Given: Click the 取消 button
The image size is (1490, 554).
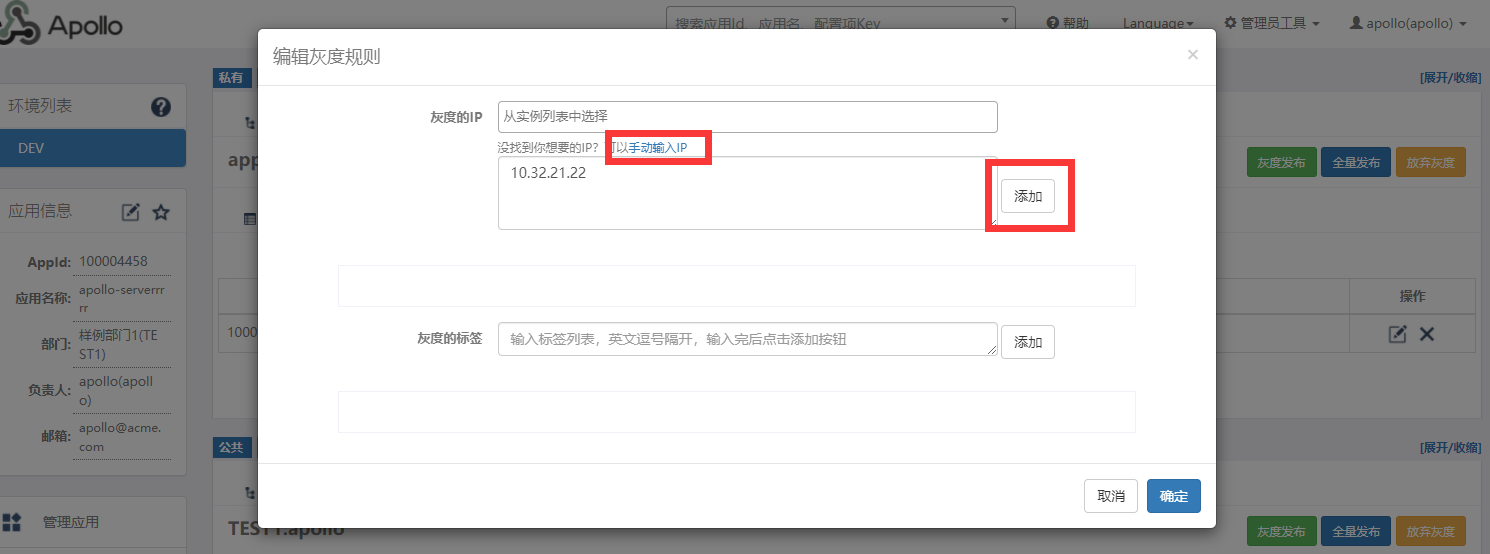Looking at the screenshot, I should click(1111, 496).
